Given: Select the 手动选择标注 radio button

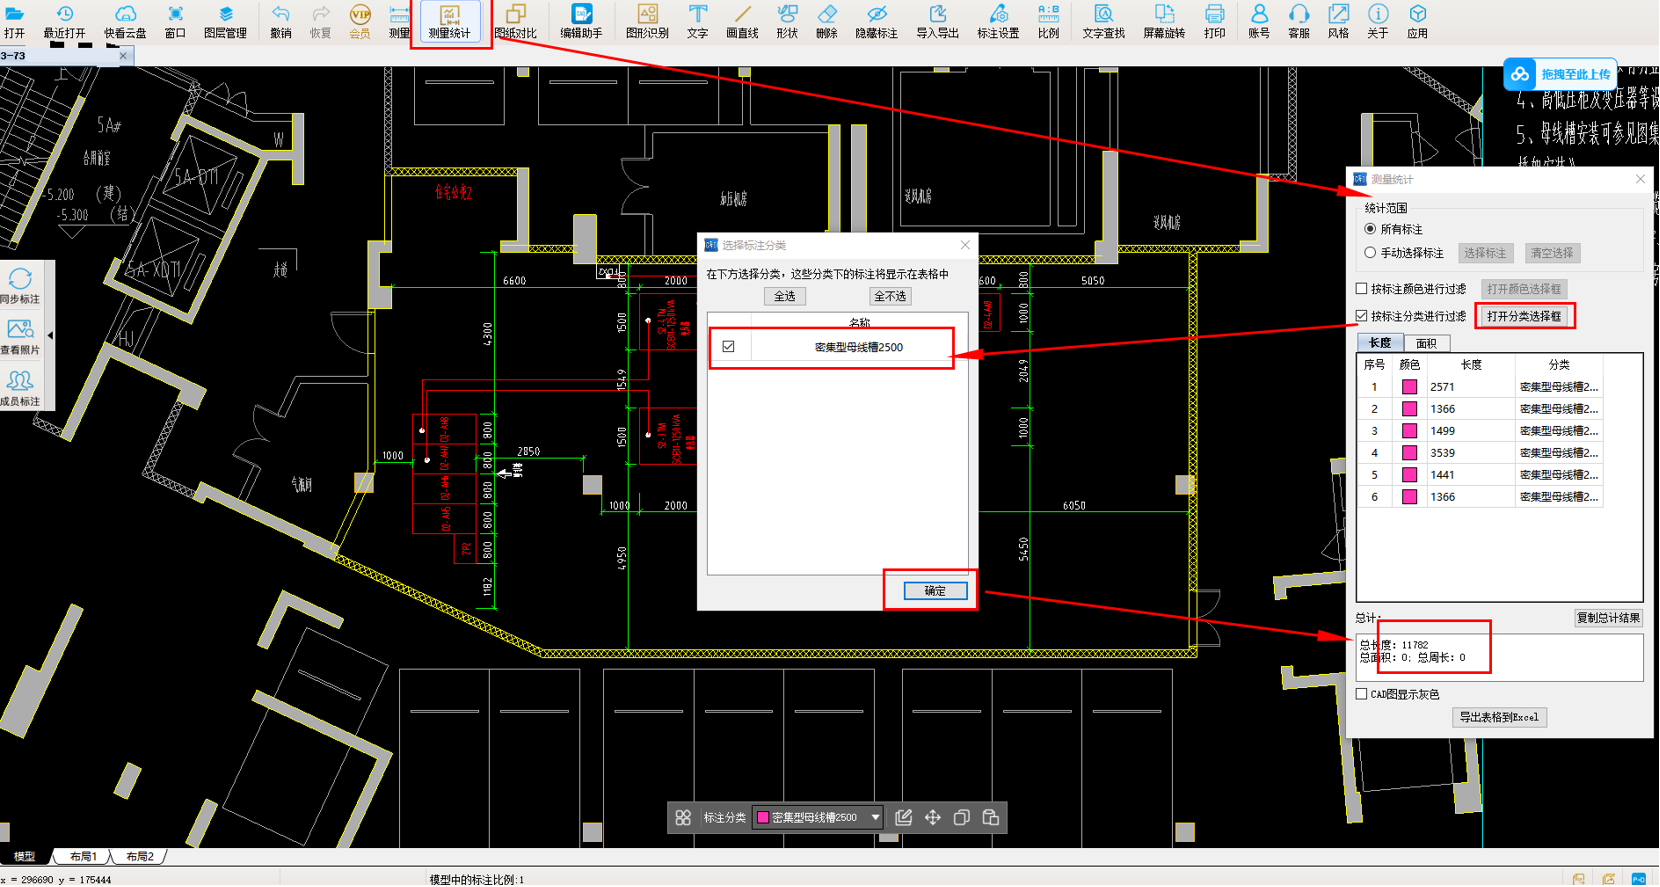Looking at the screenshot, I should click(x=1370, y=253).
